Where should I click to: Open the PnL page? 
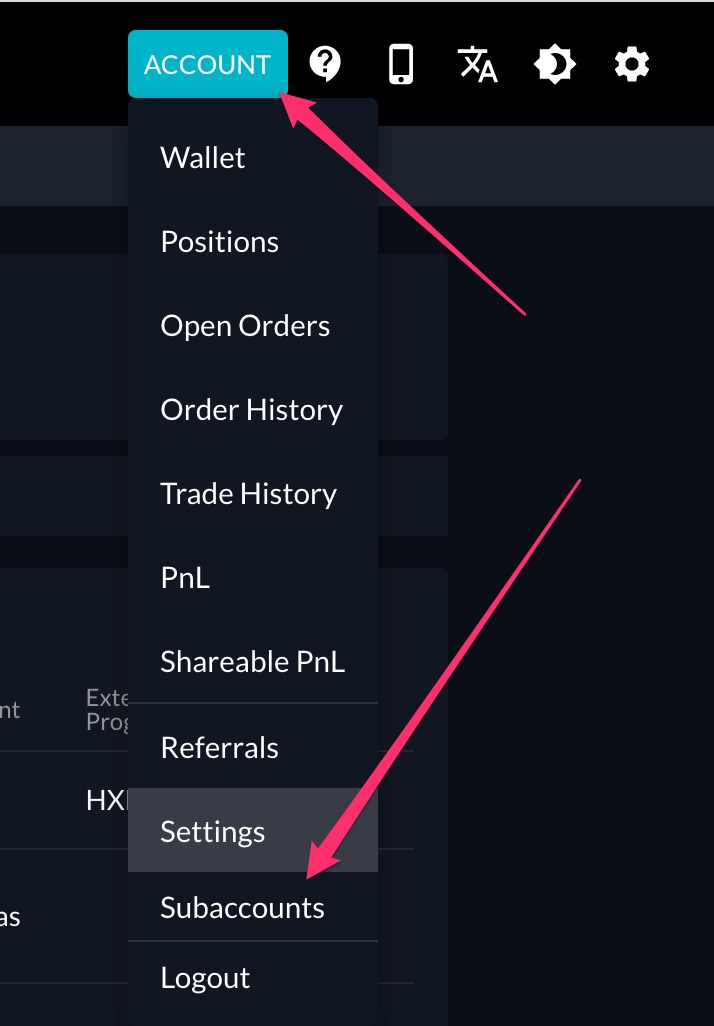pos(184,577)
